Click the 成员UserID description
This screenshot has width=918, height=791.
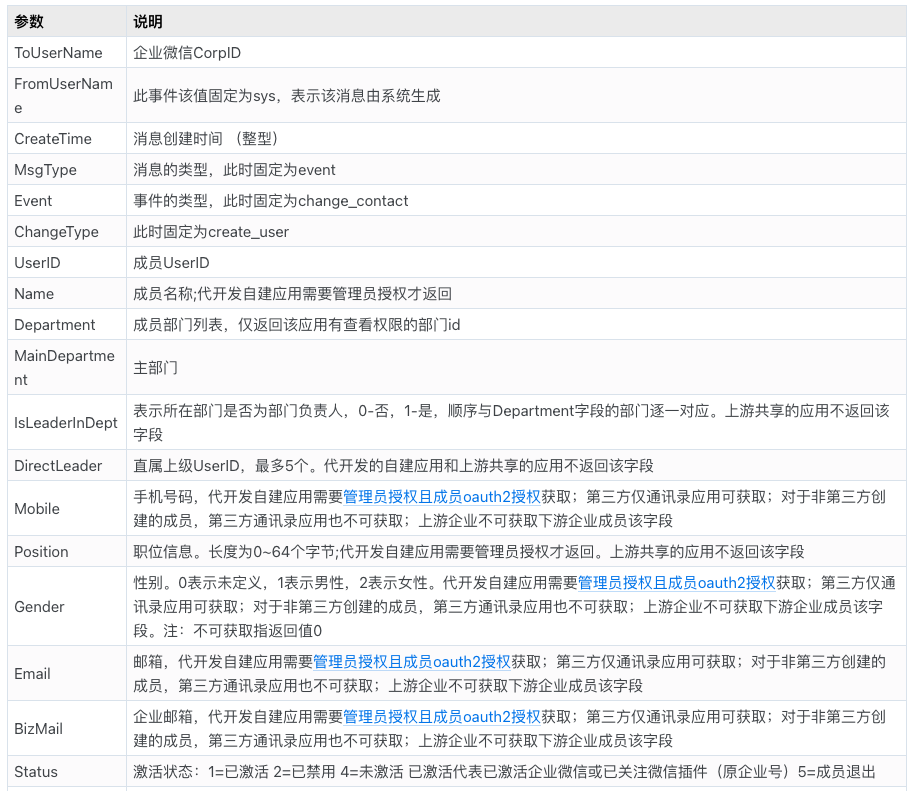172,263
